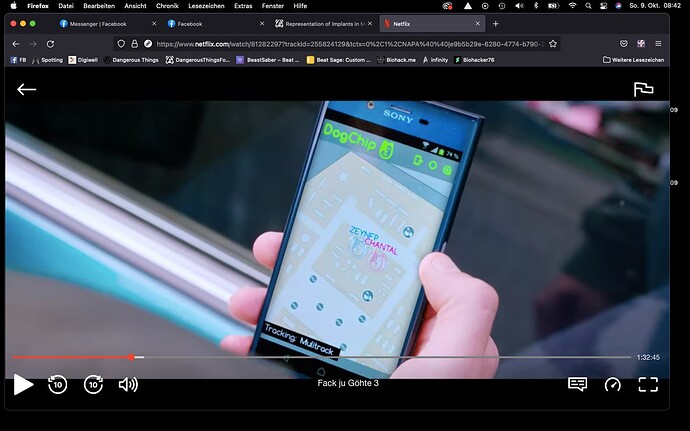Play the Netflix video
Screen dimensions: 690x431
click(23, 384)
